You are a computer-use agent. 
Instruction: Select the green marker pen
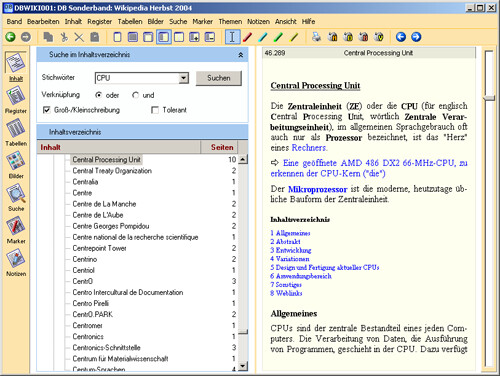(x=278, y=37)
